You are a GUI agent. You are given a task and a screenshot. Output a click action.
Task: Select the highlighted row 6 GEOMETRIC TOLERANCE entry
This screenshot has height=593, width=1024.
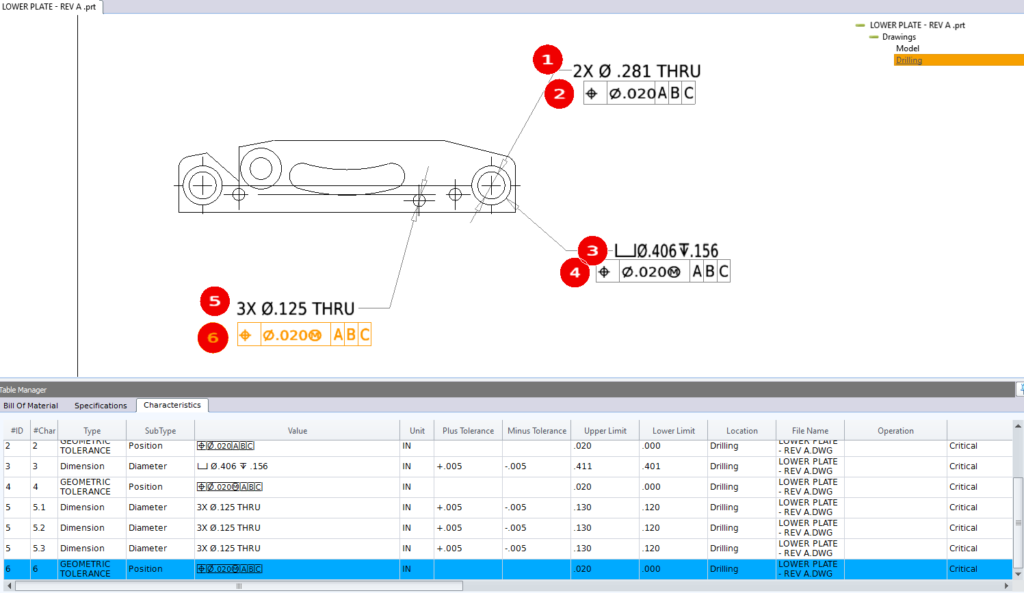[x=90, y=568]
